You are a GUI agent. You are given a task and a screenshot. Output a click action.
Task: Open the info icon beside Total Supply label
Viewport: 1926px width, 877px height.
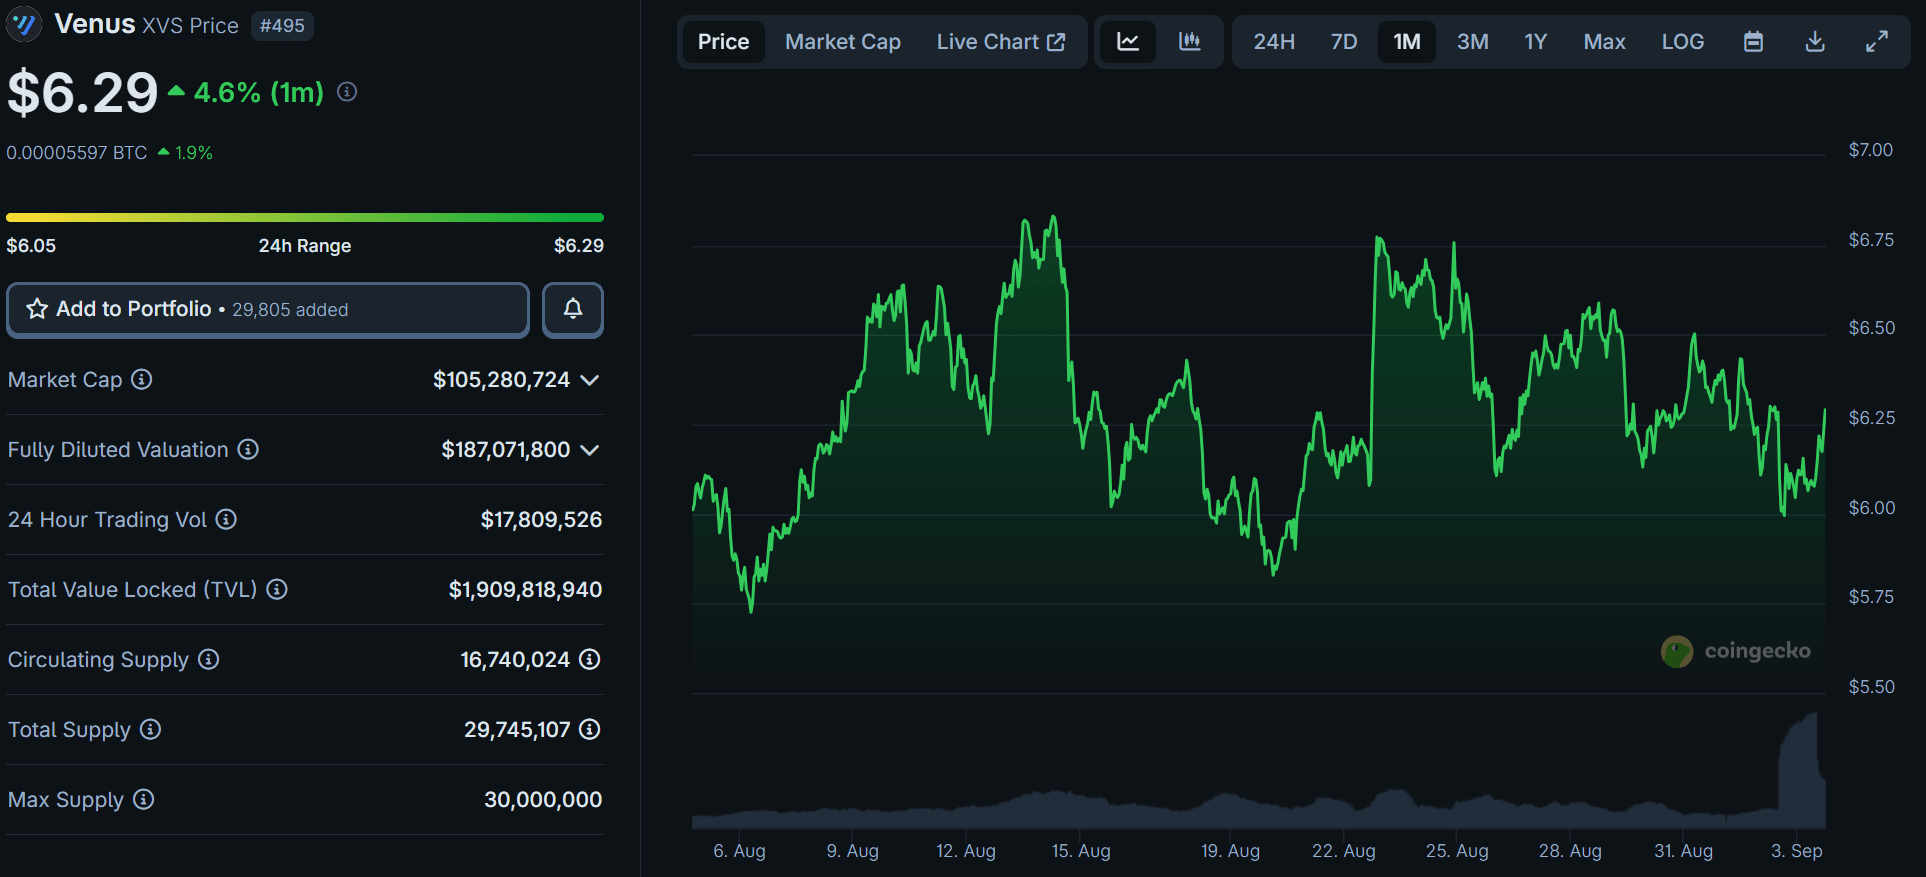pyautogui.click(x=150, y=729)
